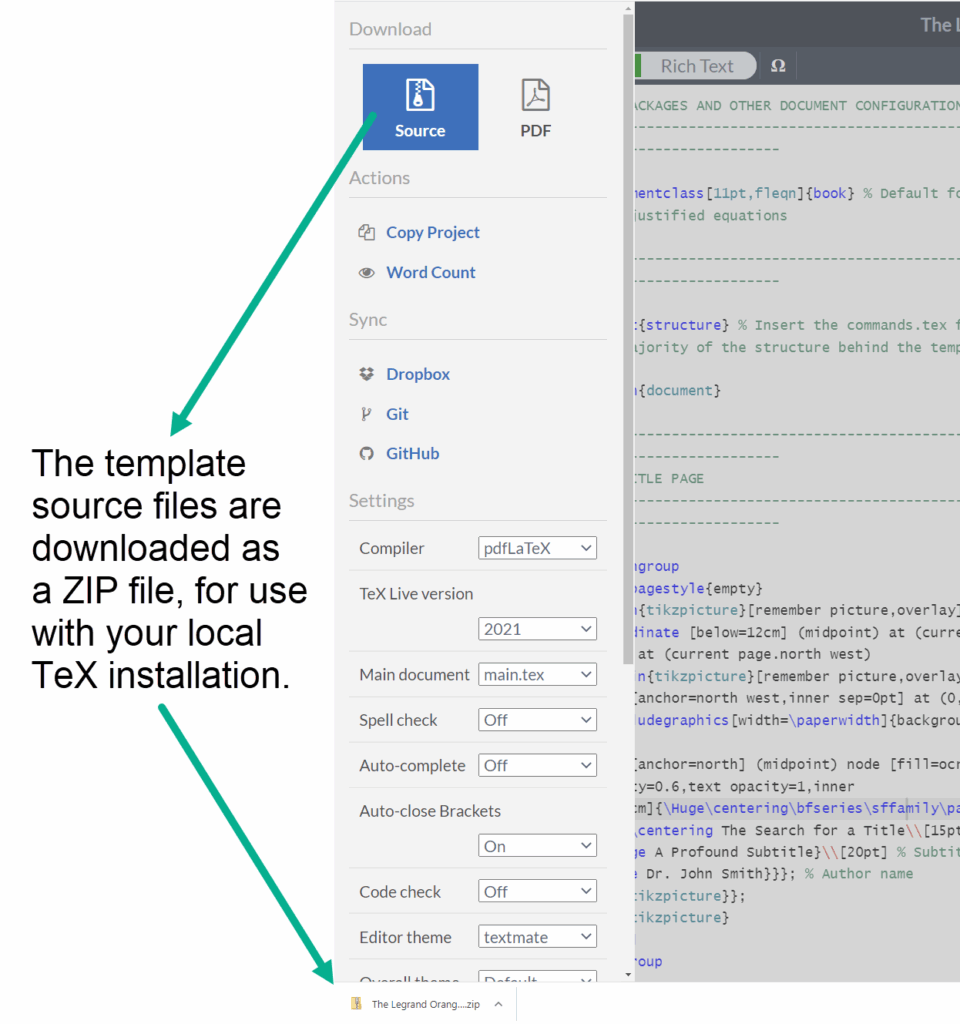The width and height of the screenshot is (960, 1024).
Task: Open the Editor theme dropdown
Action: [x=537, y=937]
